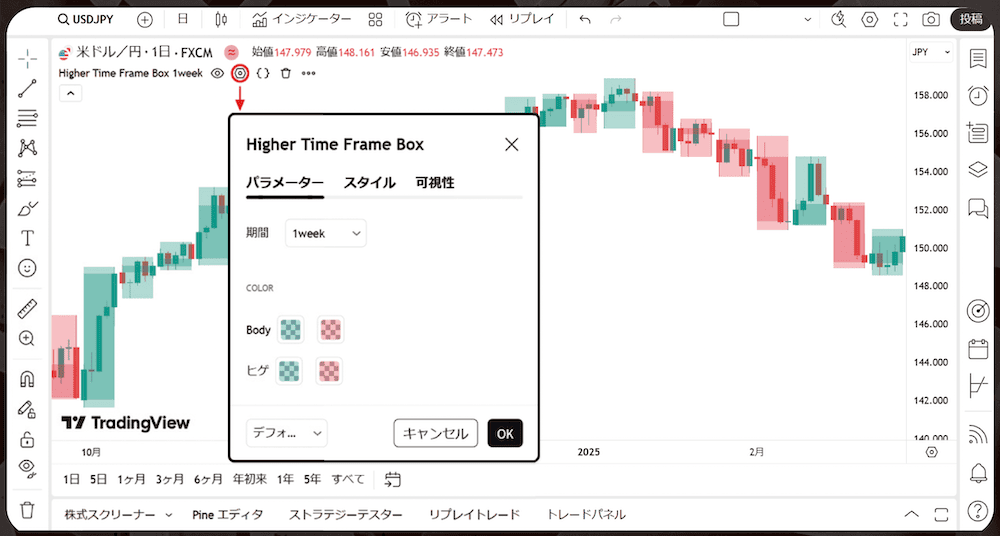Open the alerts alarm clock panel
The image size is (1000, 536).
[x=978, y=96]
